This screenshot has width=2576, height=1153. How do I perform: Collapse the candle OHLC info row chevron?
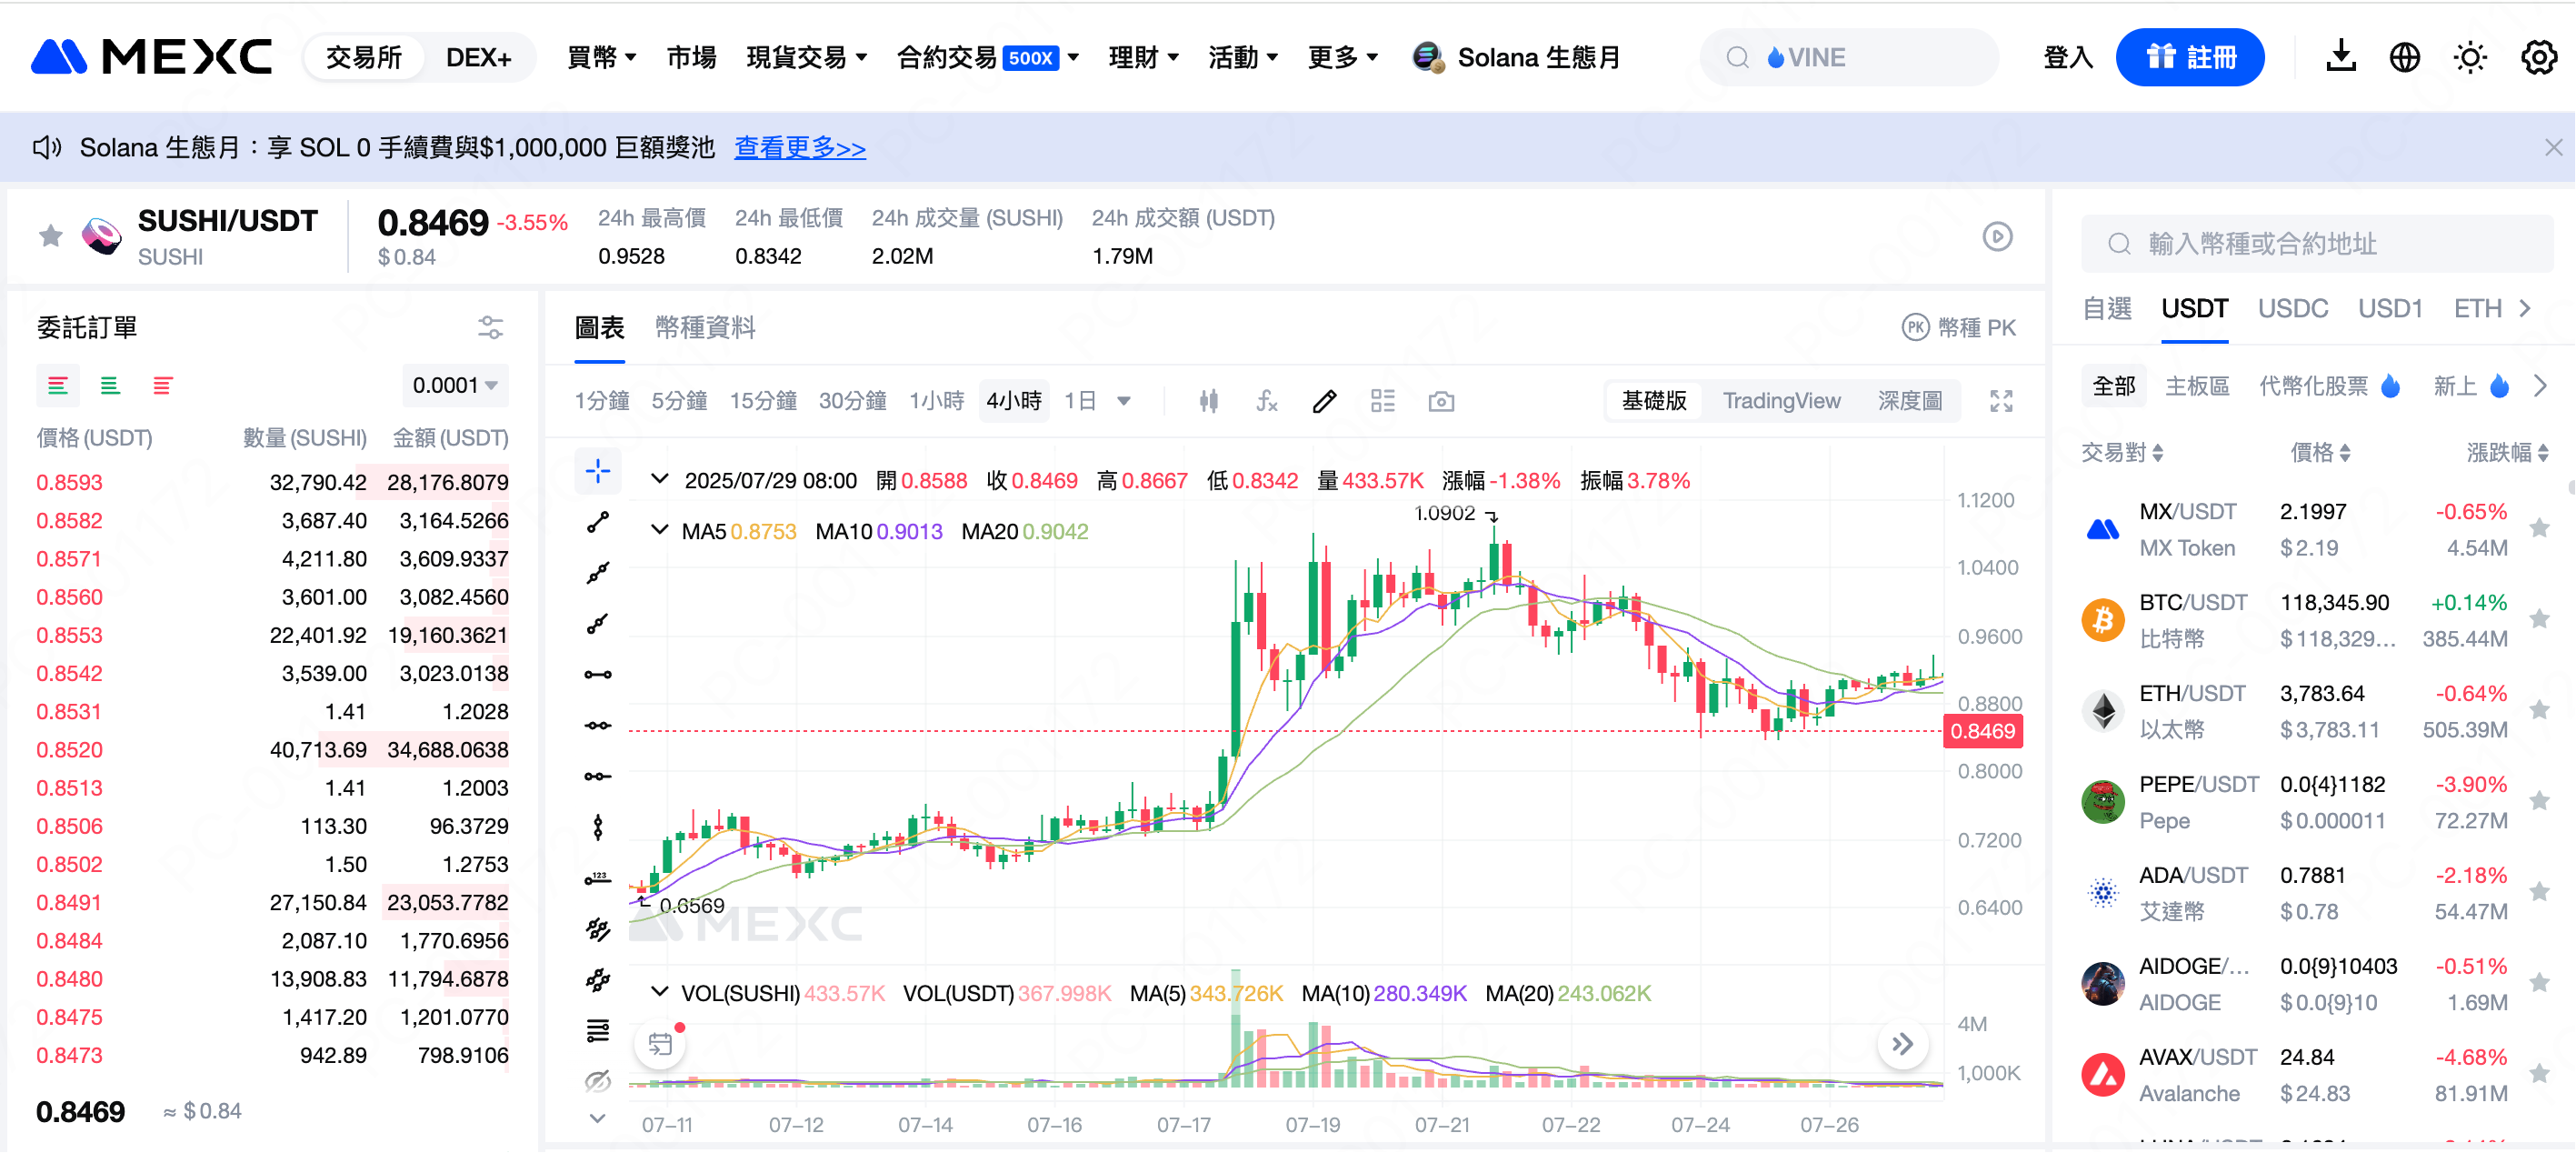tap(659, 479)
